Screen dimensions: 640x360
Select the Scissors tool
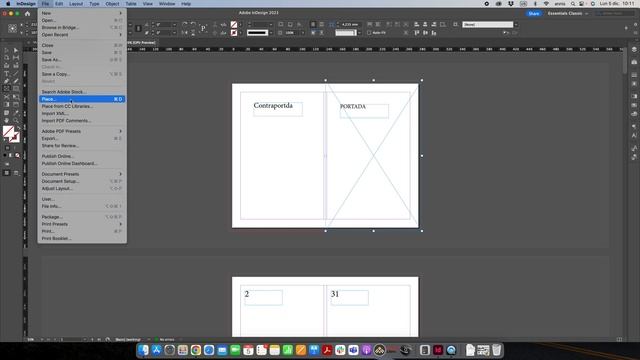pos(7,97)
